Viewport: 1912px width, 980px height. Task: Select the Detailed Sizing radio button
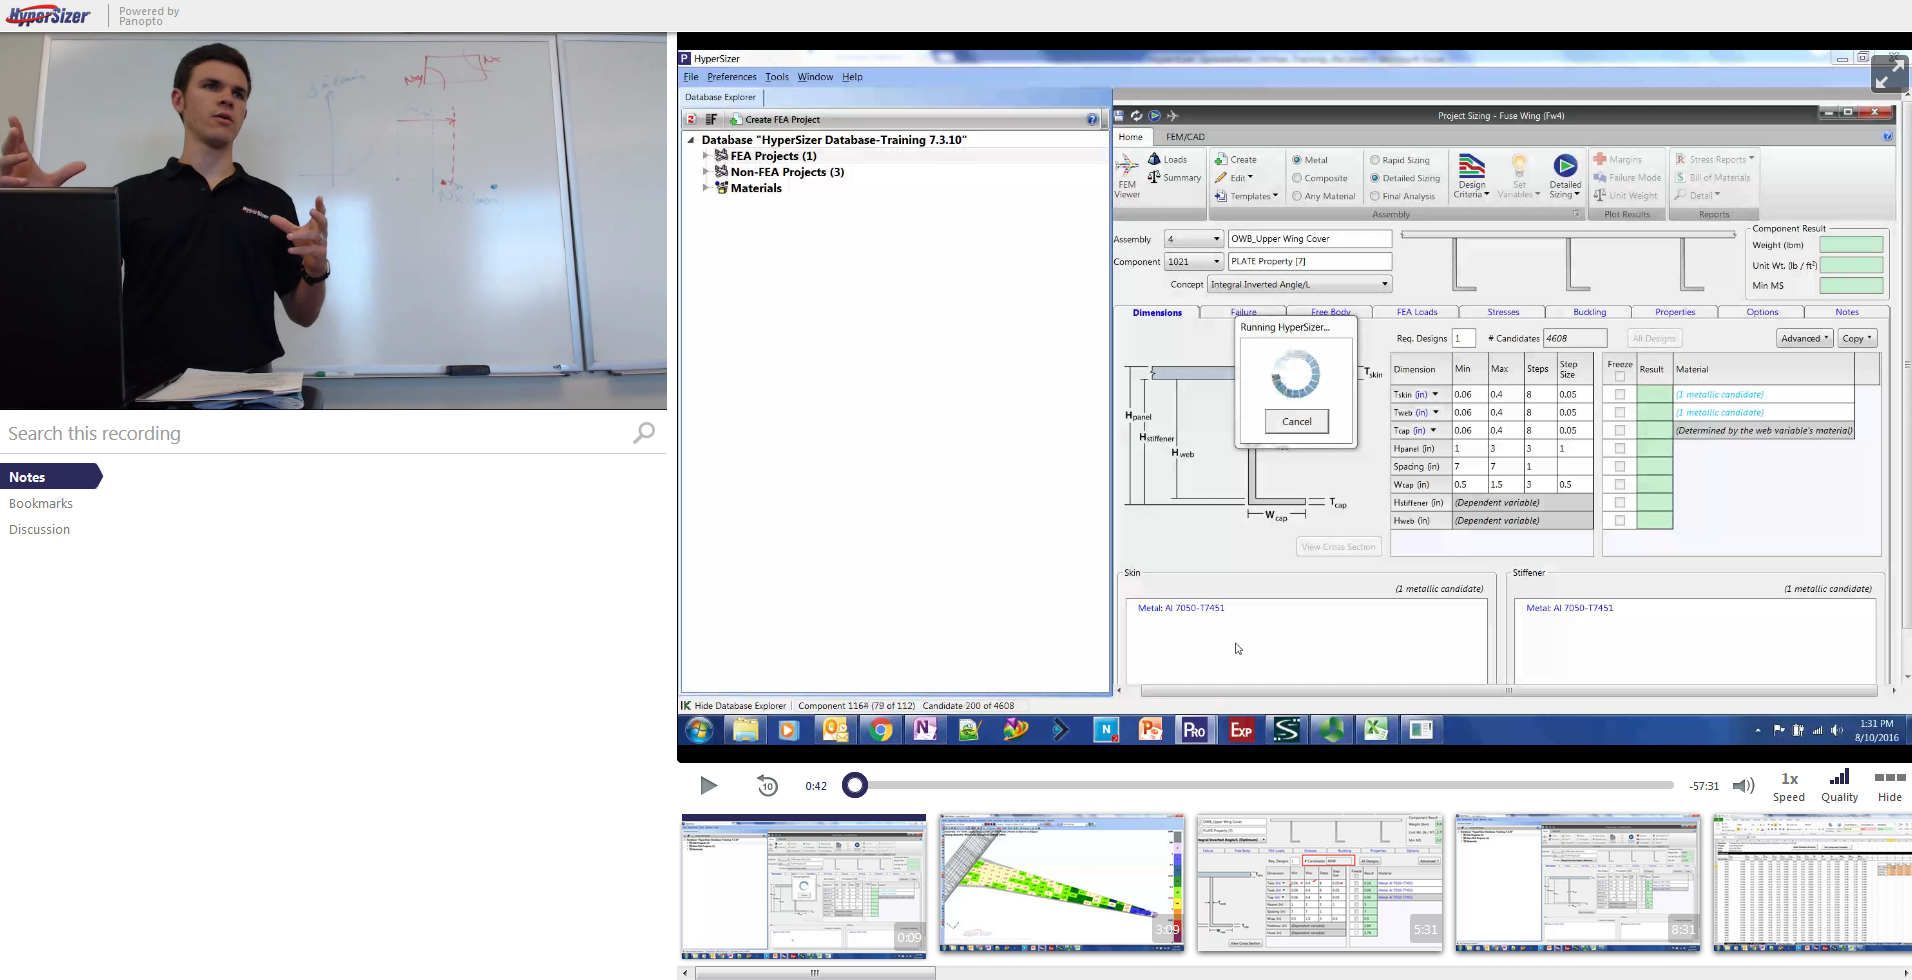pos(1375,178)
